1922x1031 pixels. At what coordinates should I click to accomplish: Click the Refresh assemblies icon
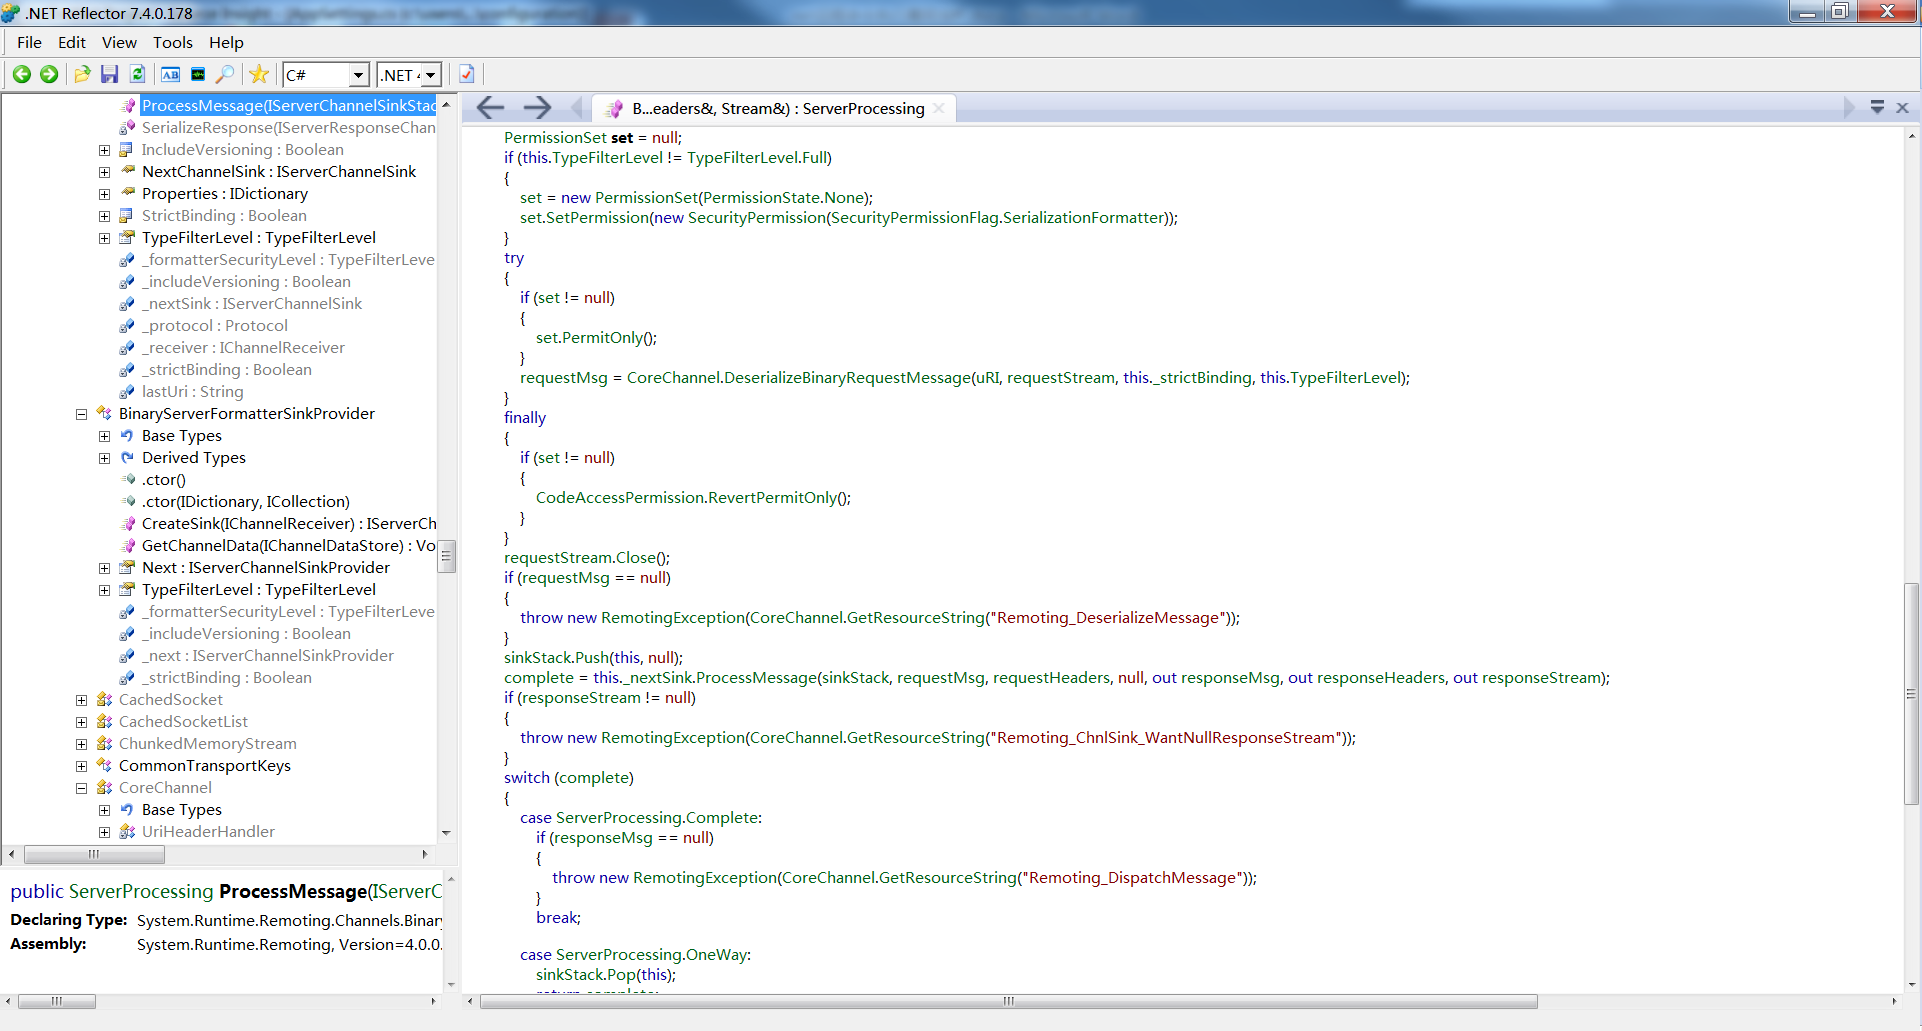(x=138, y=74)
